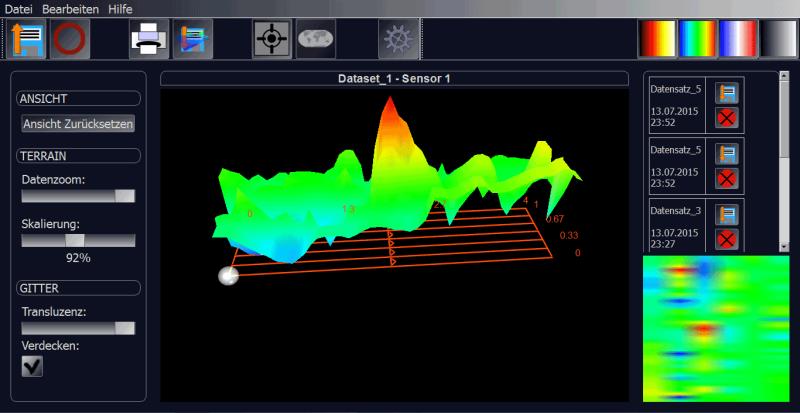The height and width of the screenshot is (413, 800).
Task: Click the crosshair target icon
Action: pos(271,39)
